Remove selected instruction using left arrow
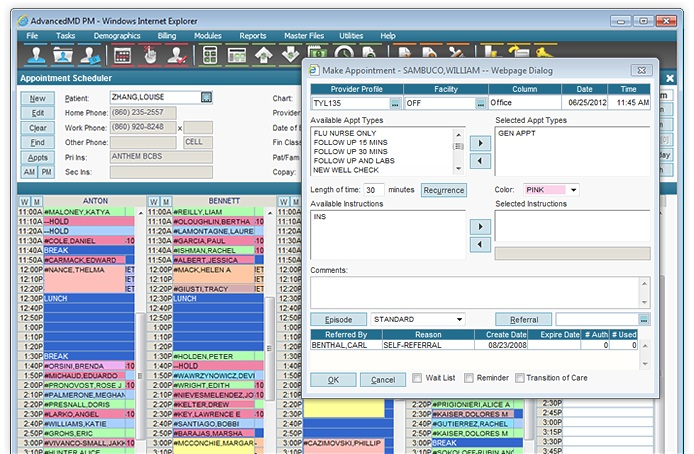Screen dimensions: 694x454 tap(480, 244)
